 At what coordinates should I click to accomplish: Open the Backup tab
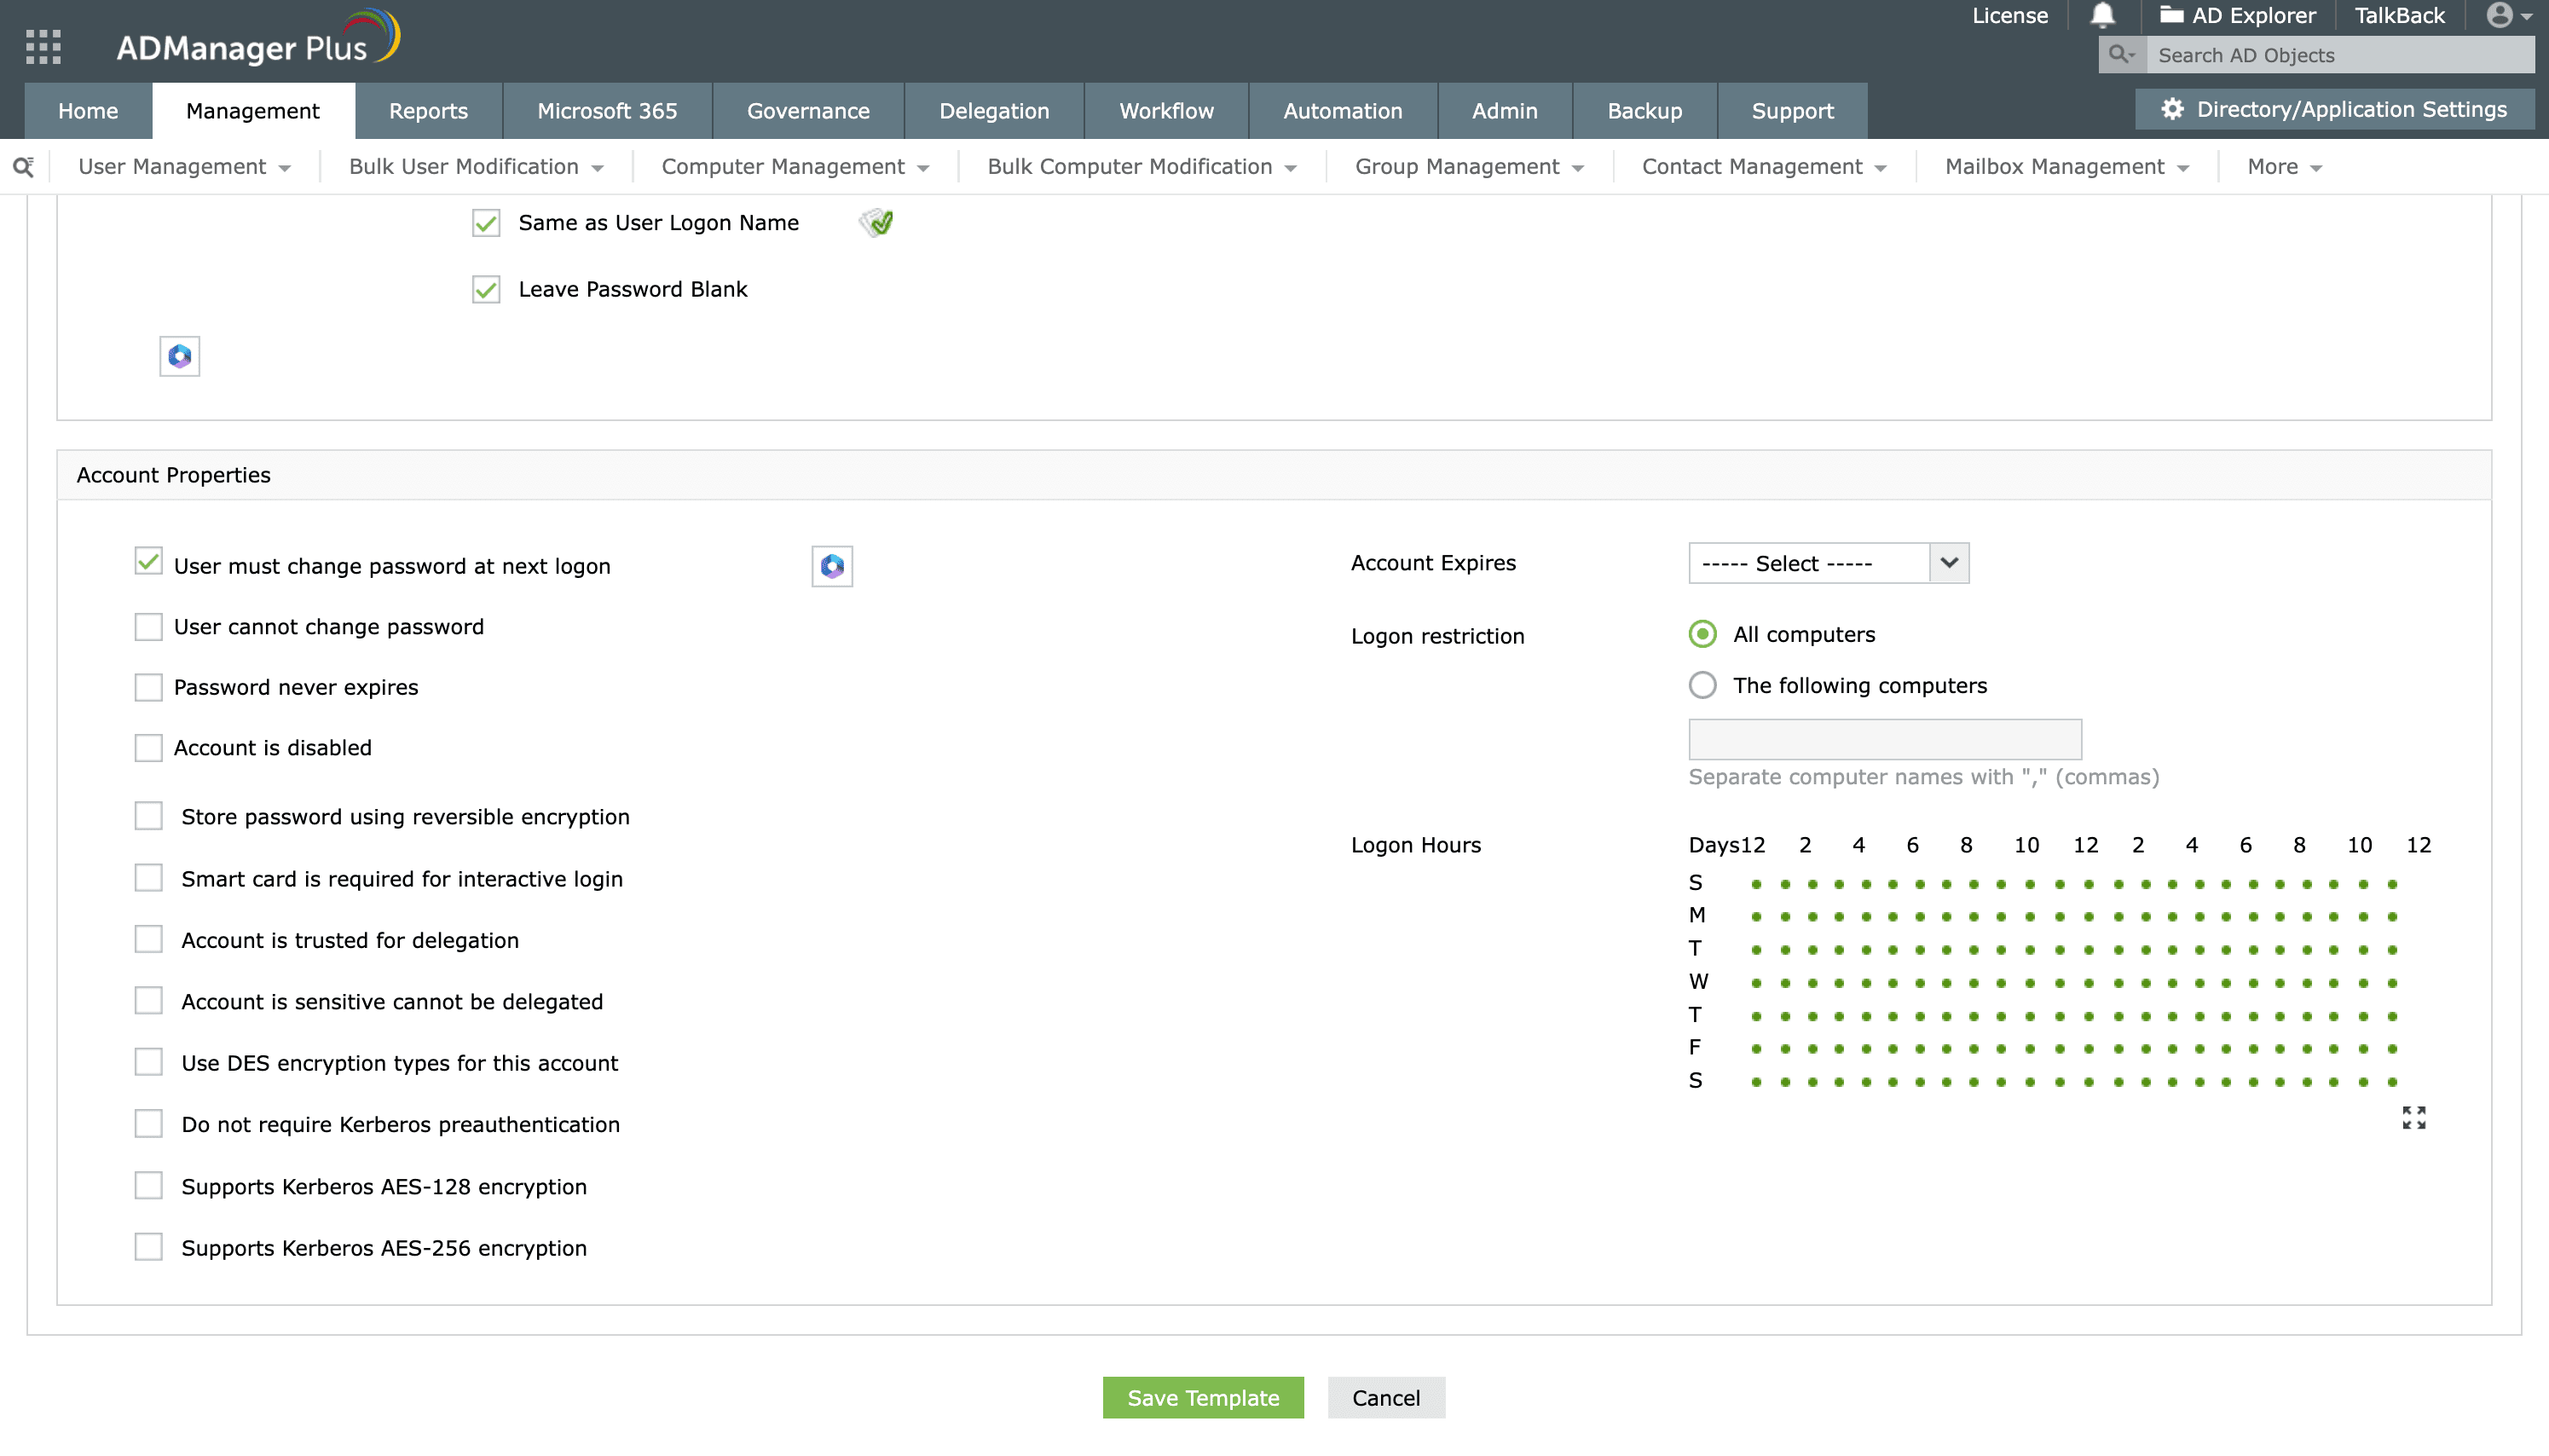pos(1644,111)
